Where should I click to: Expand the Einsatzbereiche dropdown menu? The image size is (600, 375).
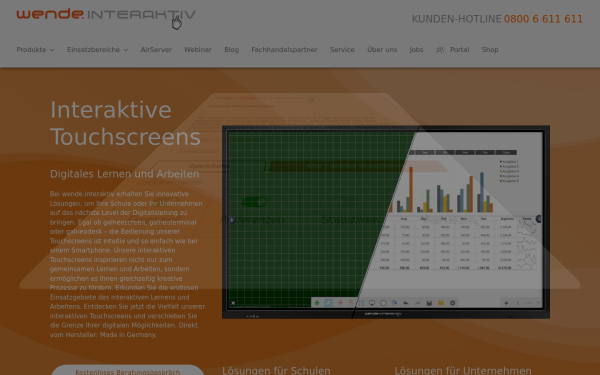click(97, 50)
